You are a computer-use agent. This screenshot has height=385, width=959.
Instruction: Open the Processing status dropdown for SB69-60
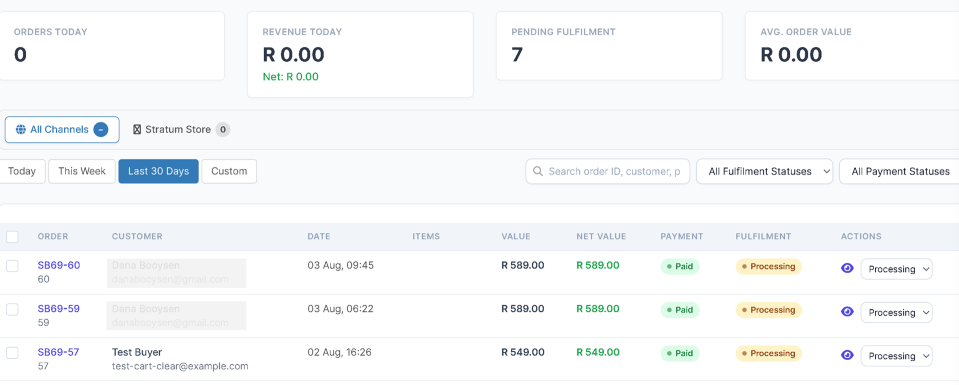[x=897, y=269]
